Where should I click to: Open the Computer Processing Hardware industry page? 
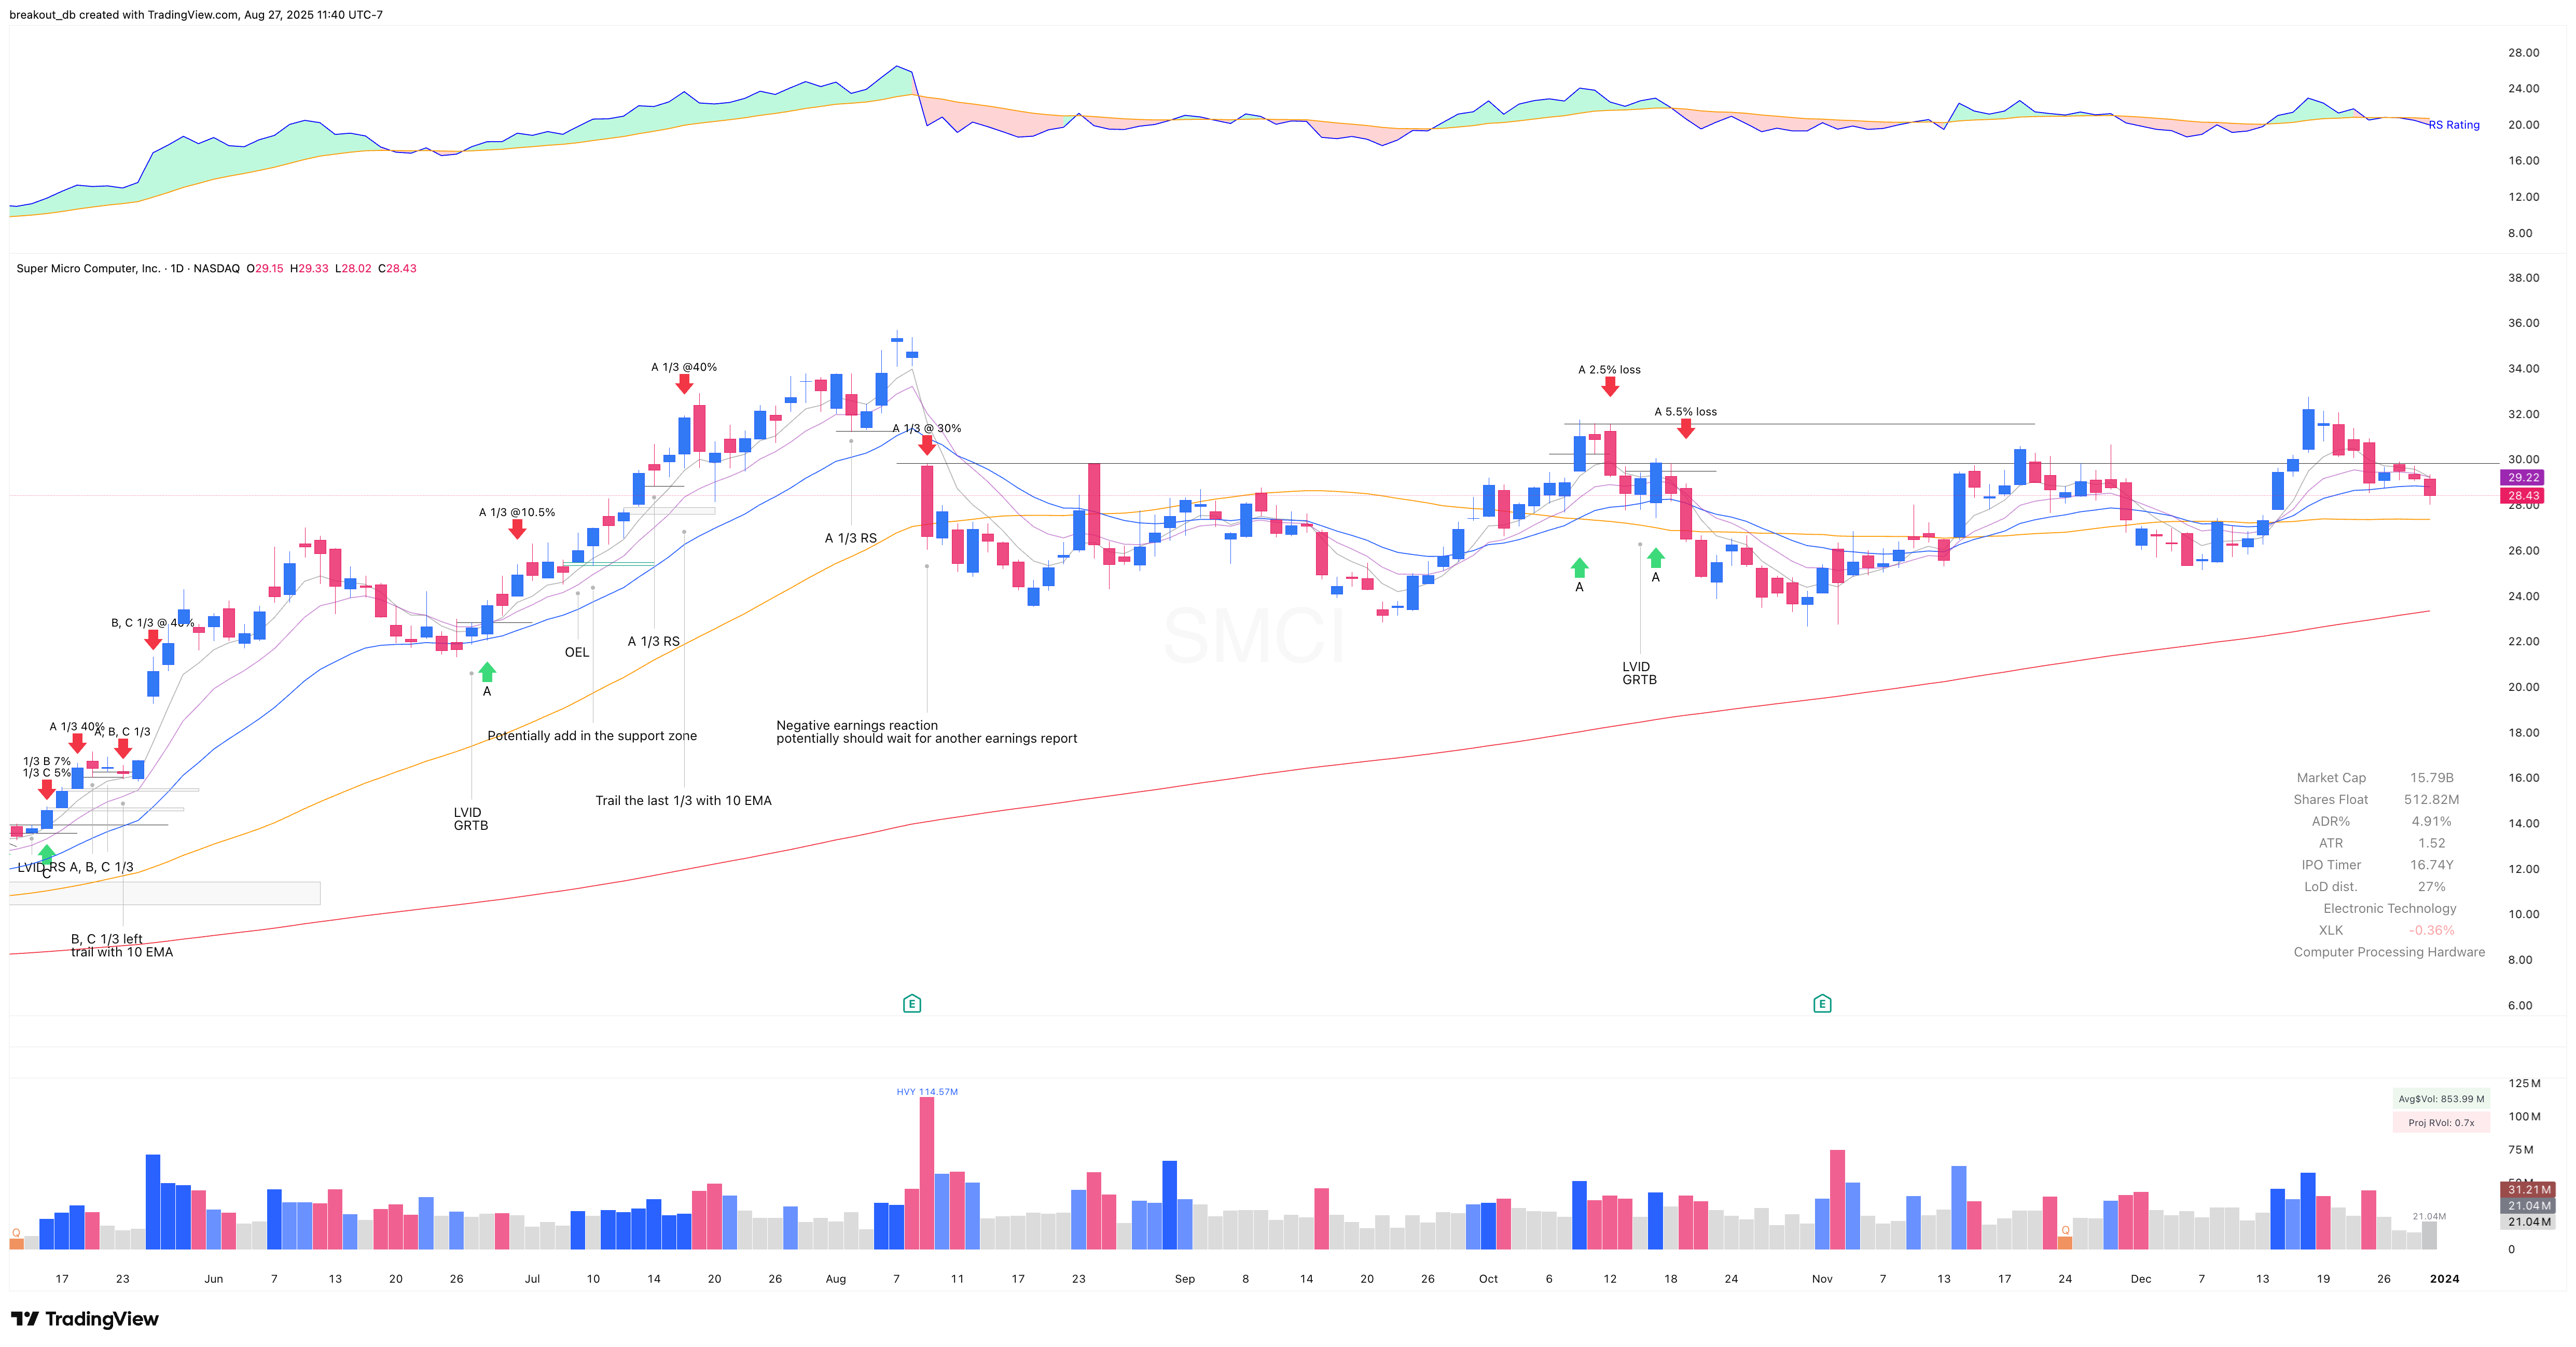(x=2388, y=952)
